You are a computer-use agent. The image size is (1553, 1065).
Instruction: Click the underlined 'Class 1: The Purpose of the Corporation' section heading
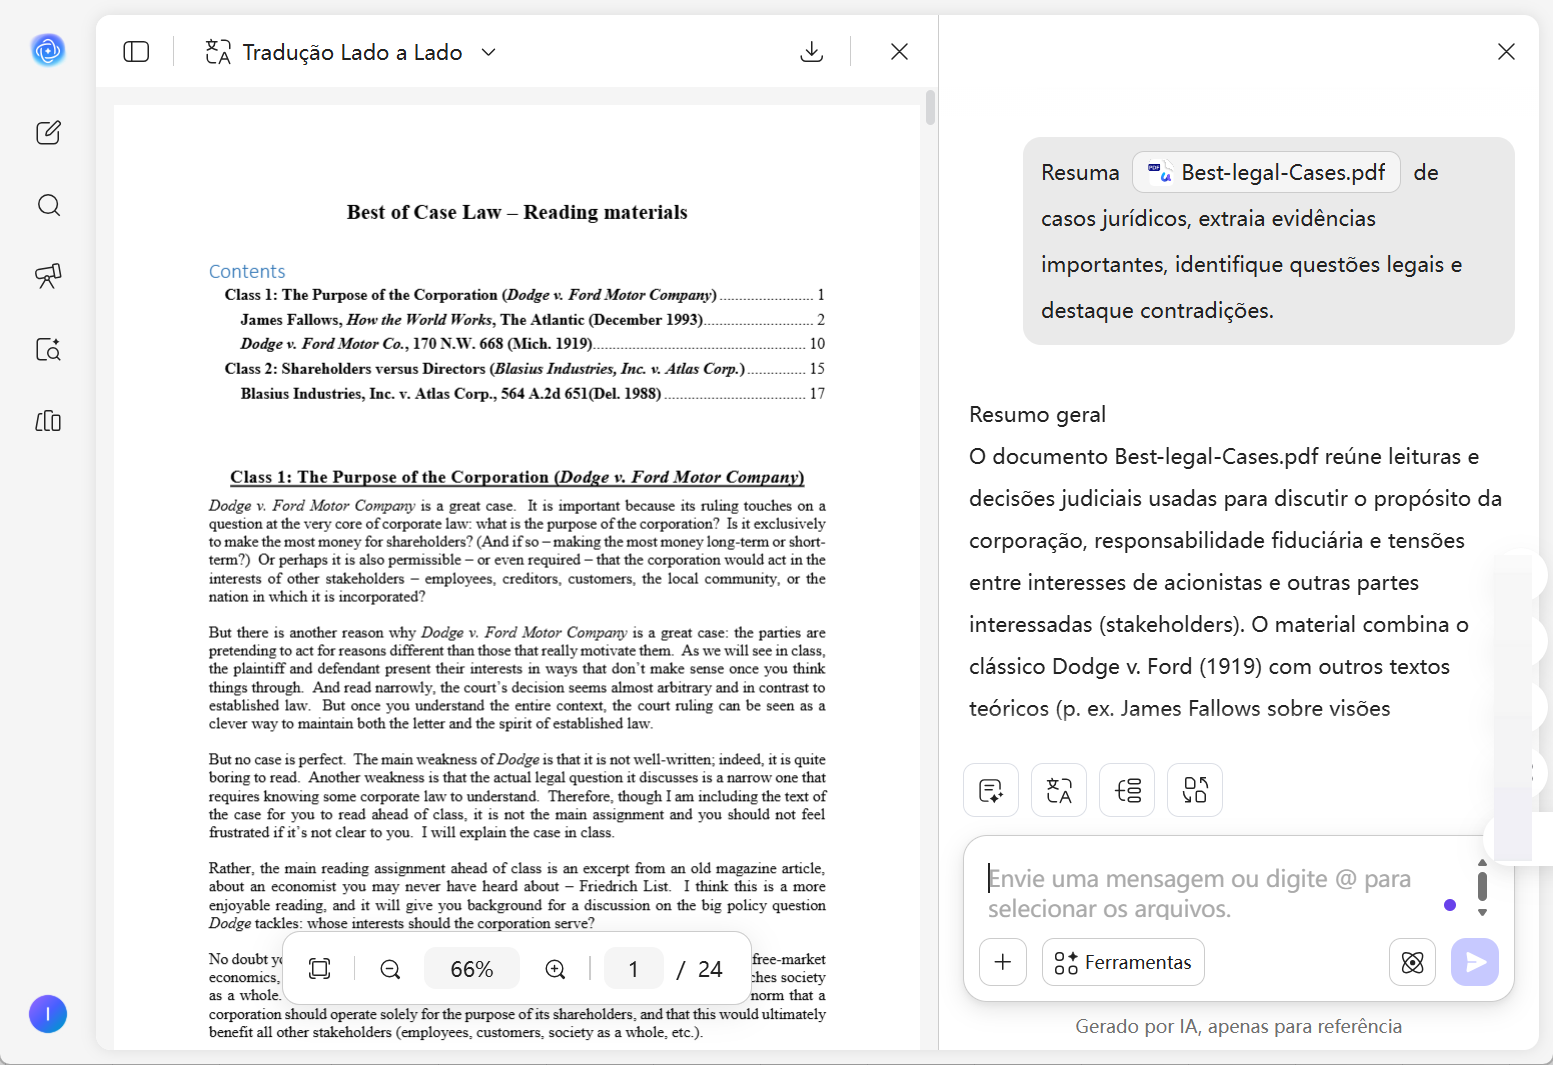coord(517,477)
